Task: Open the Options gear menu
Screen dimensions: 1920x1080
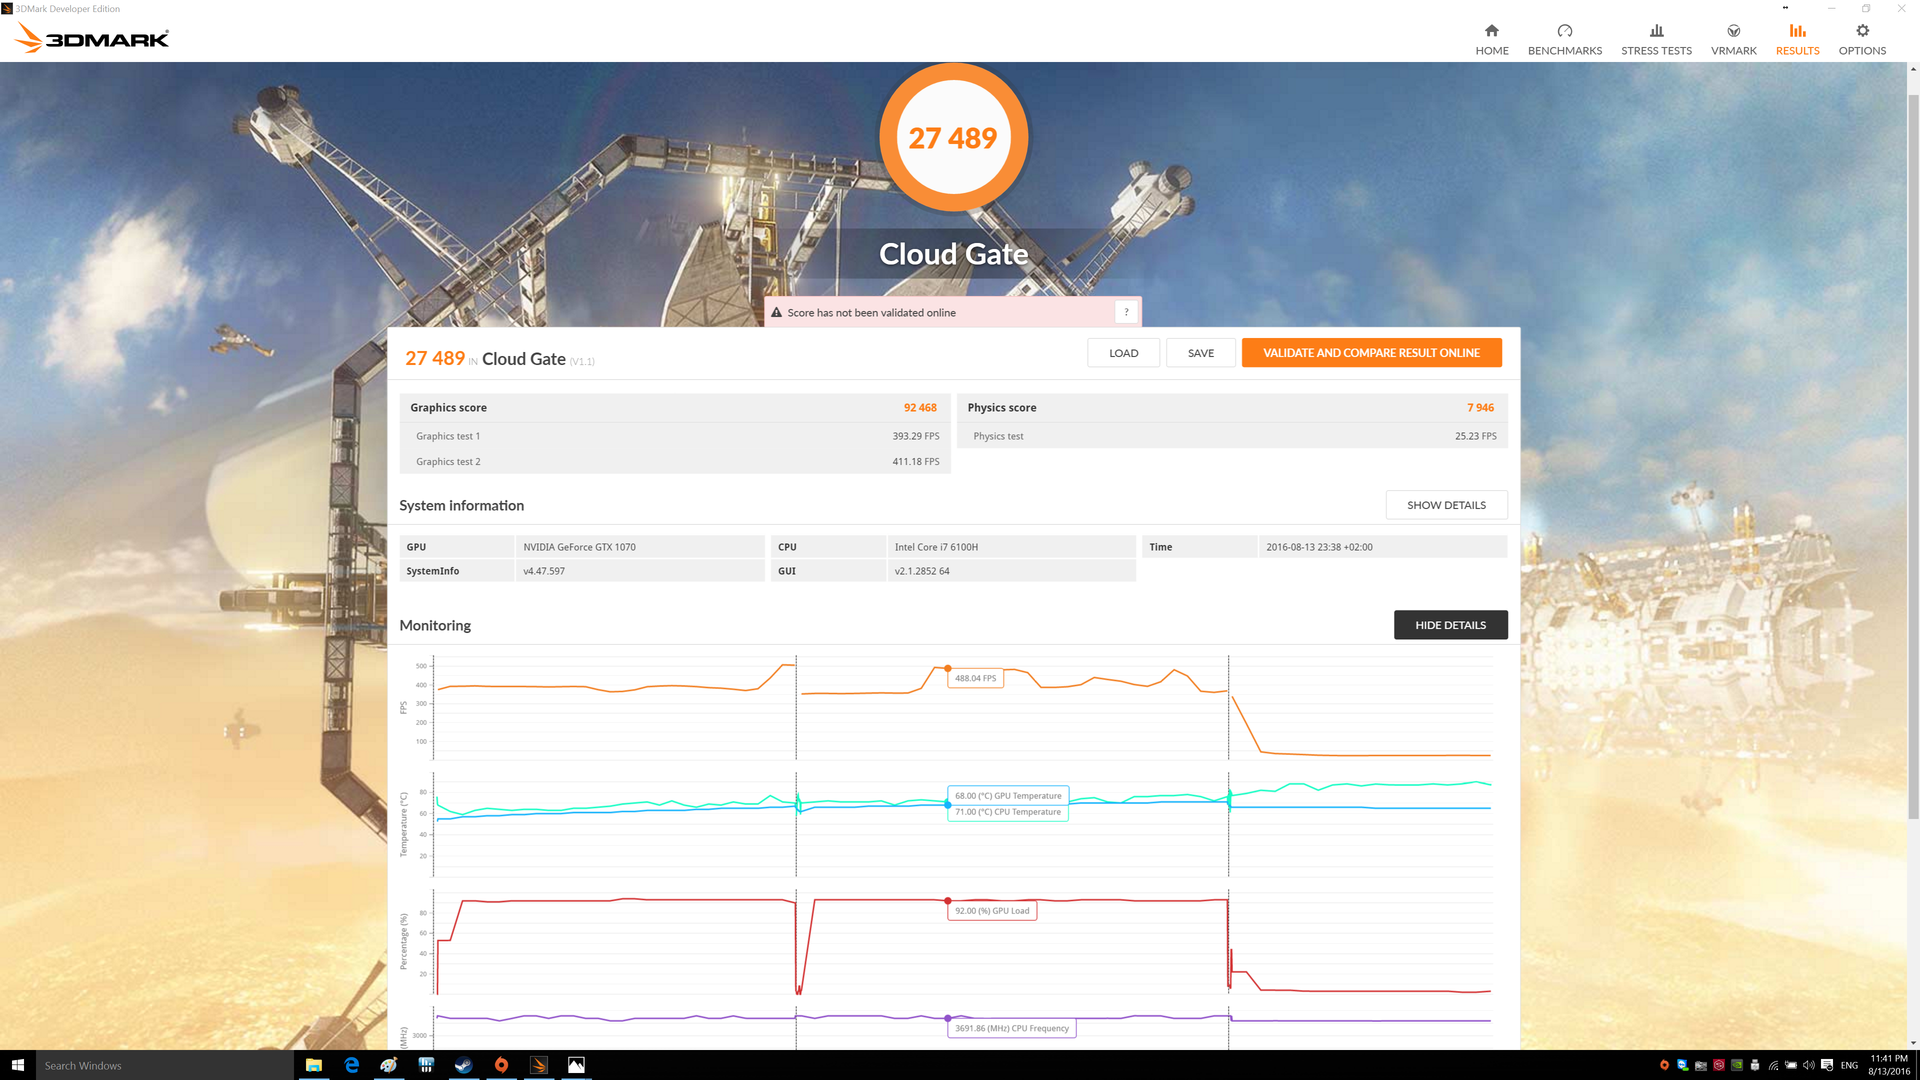Action: point(1862,31)
